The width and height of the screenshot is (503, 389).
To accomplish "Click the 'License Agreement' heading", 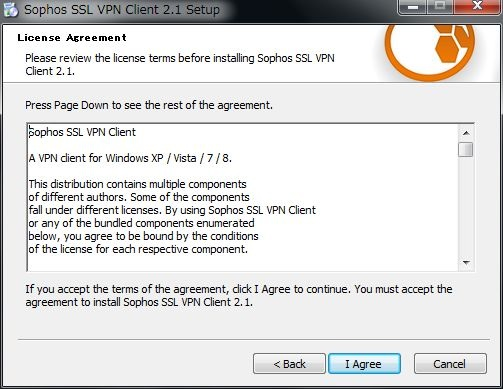I will pos(72,38).
